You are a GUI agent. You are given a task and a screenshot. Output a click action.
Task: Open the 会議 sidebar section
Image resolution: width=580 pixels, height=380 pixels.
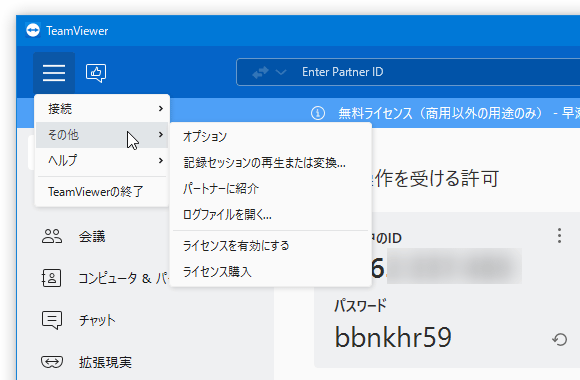(92, 236)
